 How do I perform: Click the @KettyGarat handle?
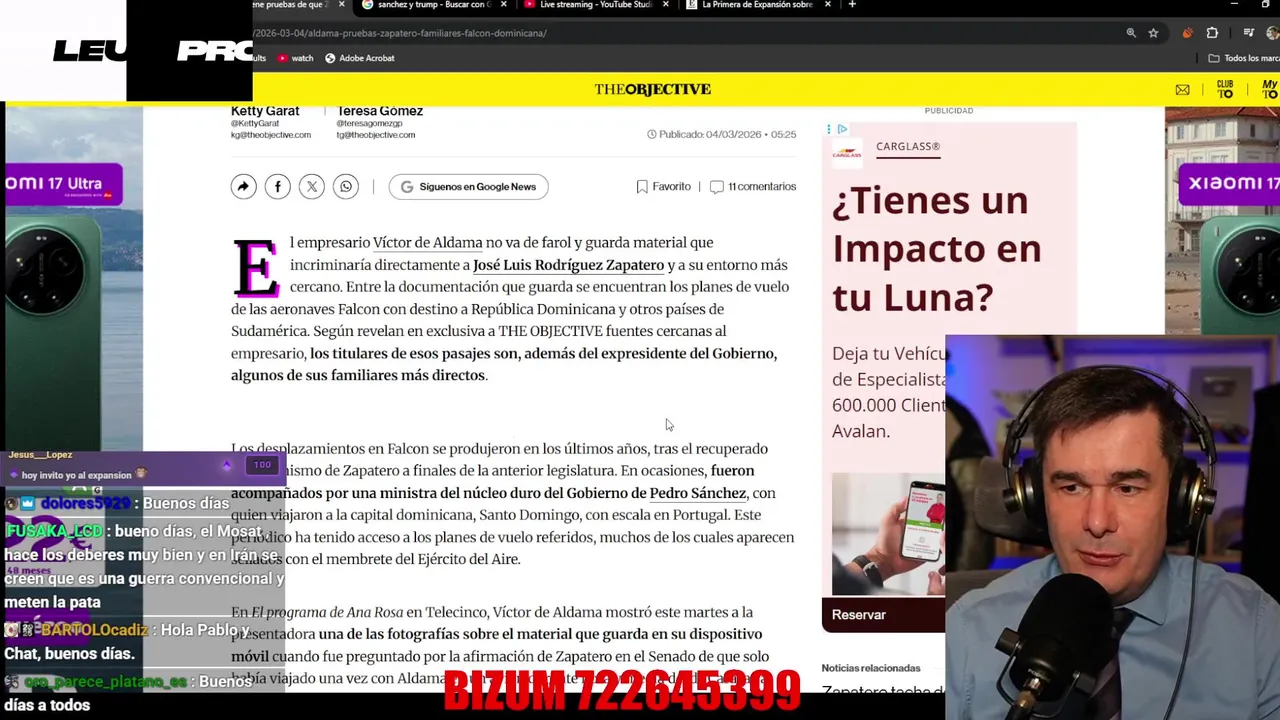coord(255,124)
